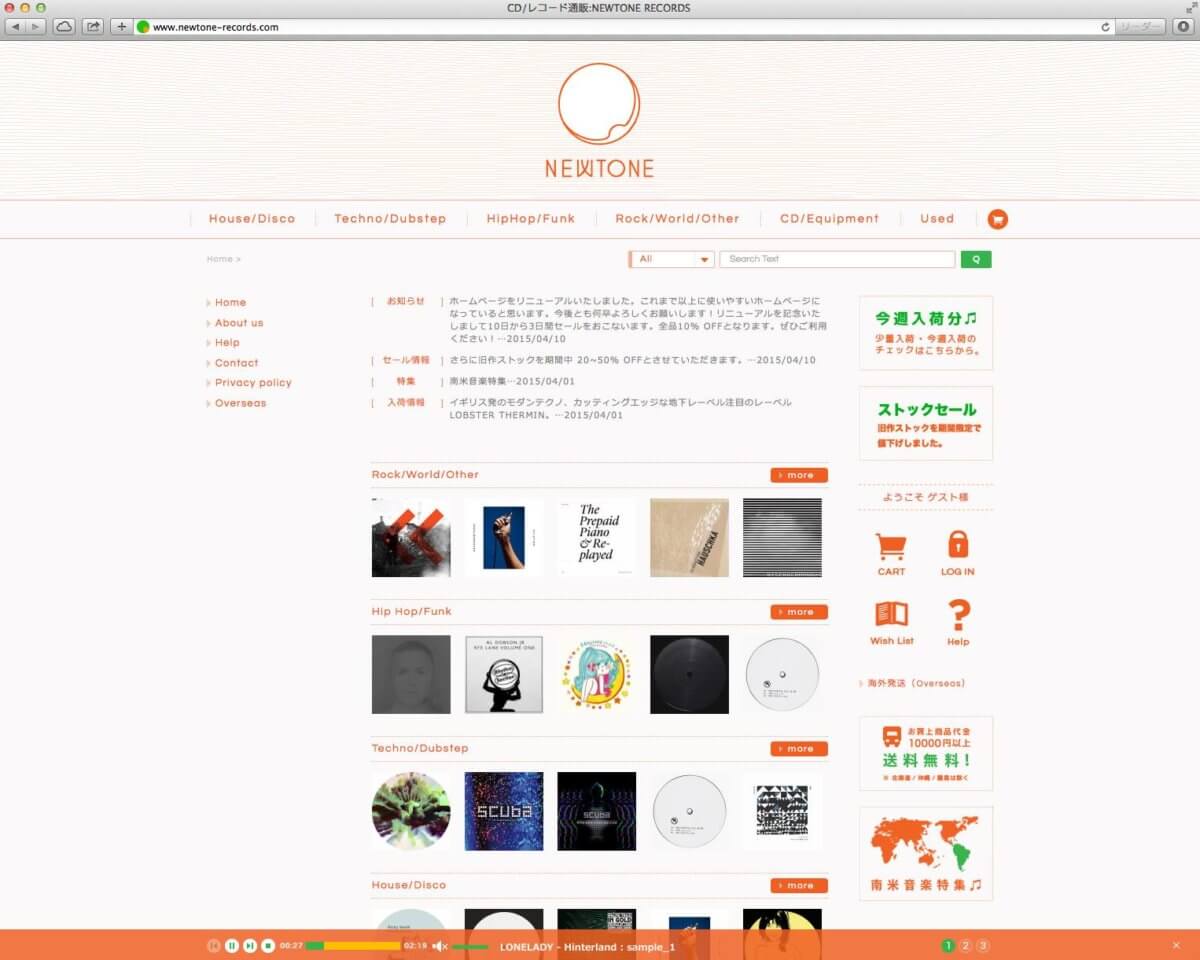Open Safari downloads button
This screenshot has height=960, width=1200.
[x=1184, y=27]
